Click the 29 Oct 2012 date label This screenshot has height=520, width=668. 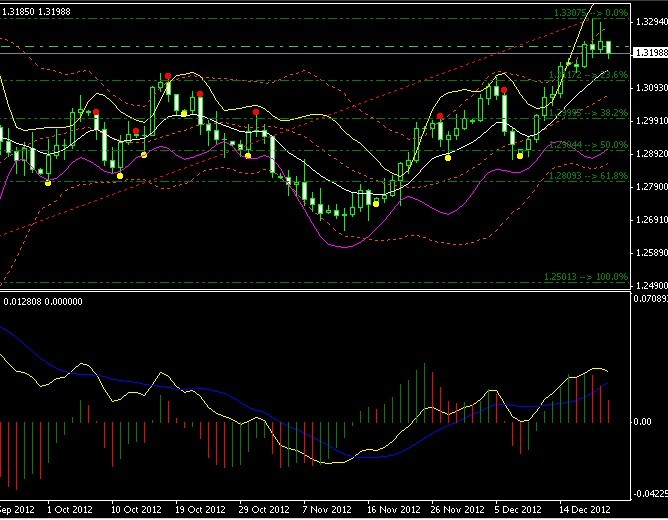click(264, 509)
